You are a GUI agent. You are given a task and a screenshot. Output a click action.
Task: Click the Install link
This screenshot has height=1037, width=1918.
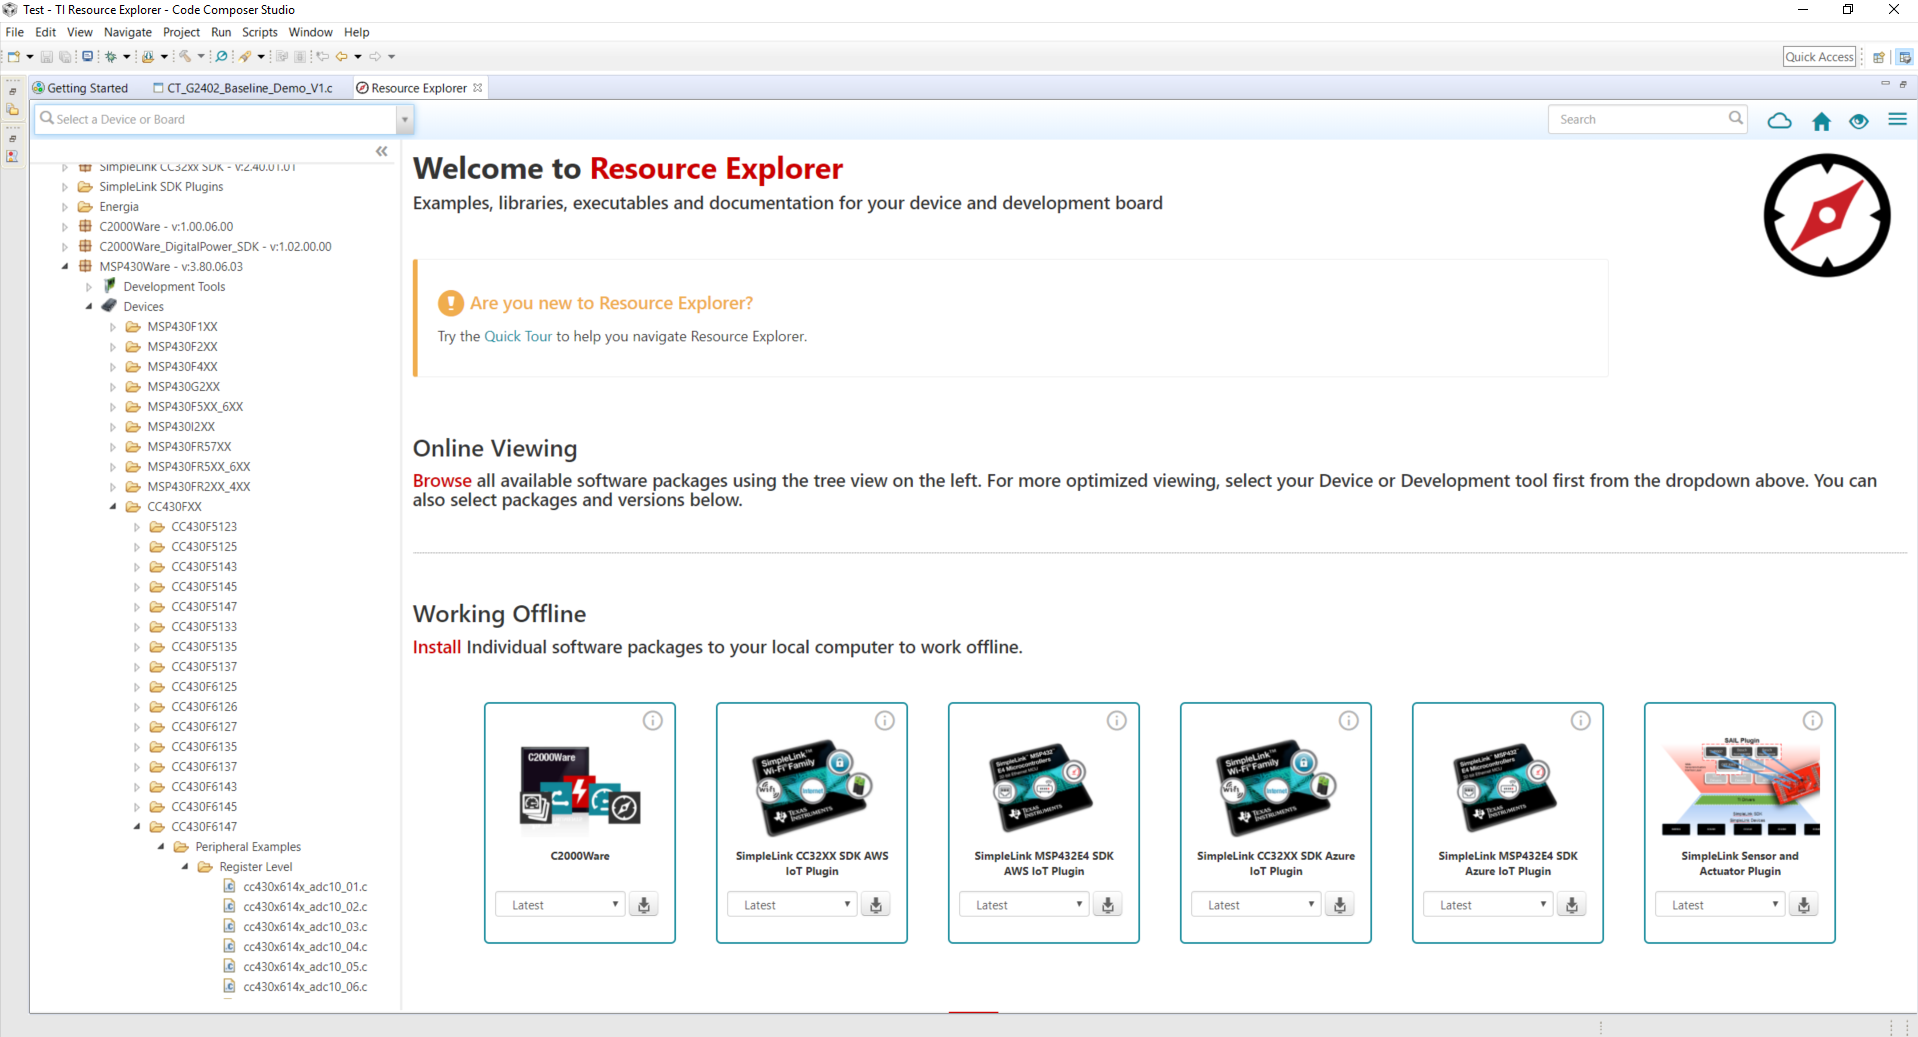point(437,647)
